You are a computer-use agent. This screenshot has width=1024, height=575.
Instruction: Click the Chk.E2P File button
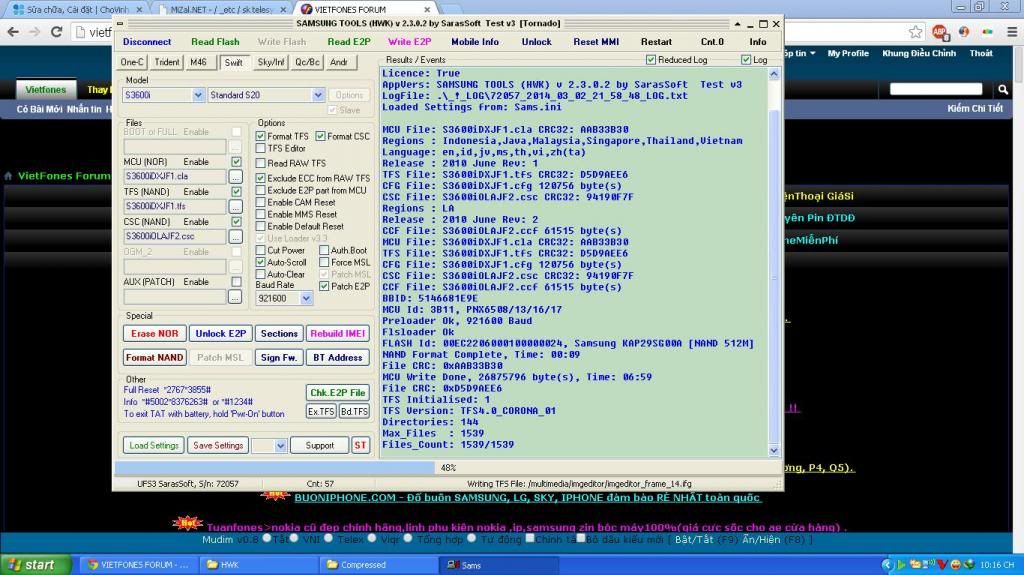(338, 393)
